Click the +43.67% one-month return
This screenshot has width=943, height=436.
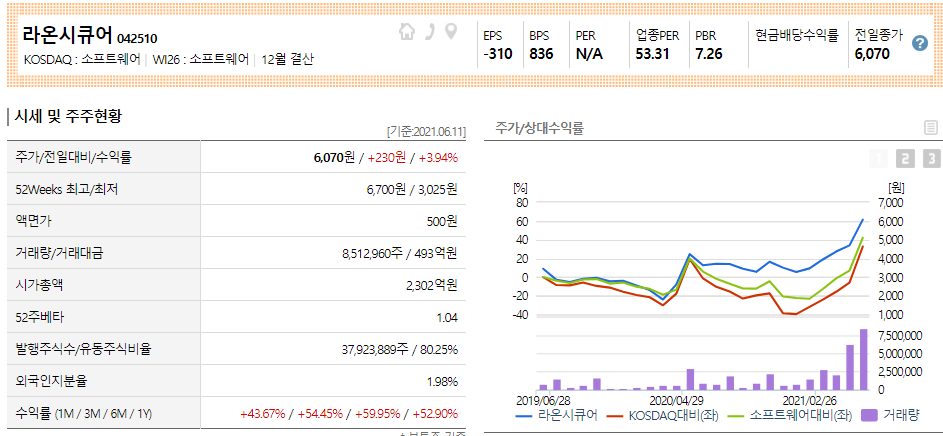262,414
